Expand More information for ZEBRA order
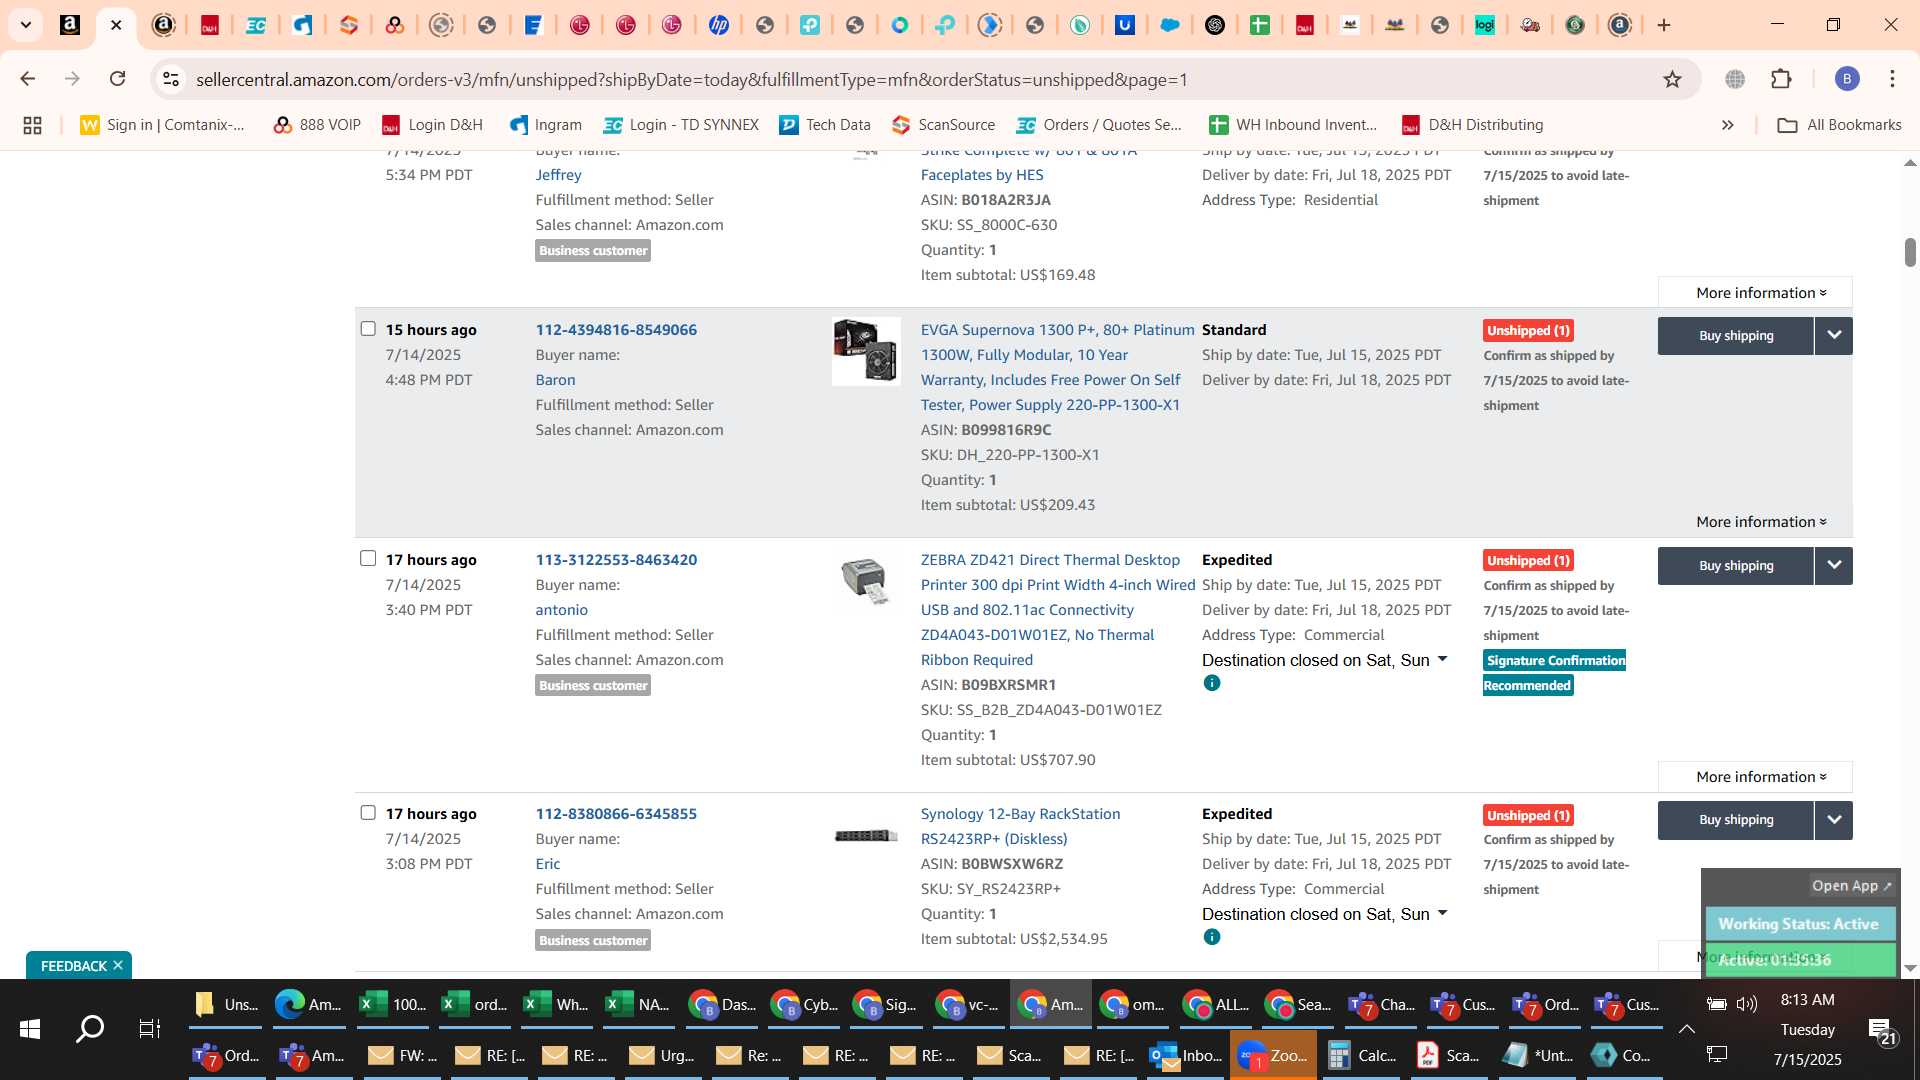The image size is (1920, 1080). [1756, 777]
